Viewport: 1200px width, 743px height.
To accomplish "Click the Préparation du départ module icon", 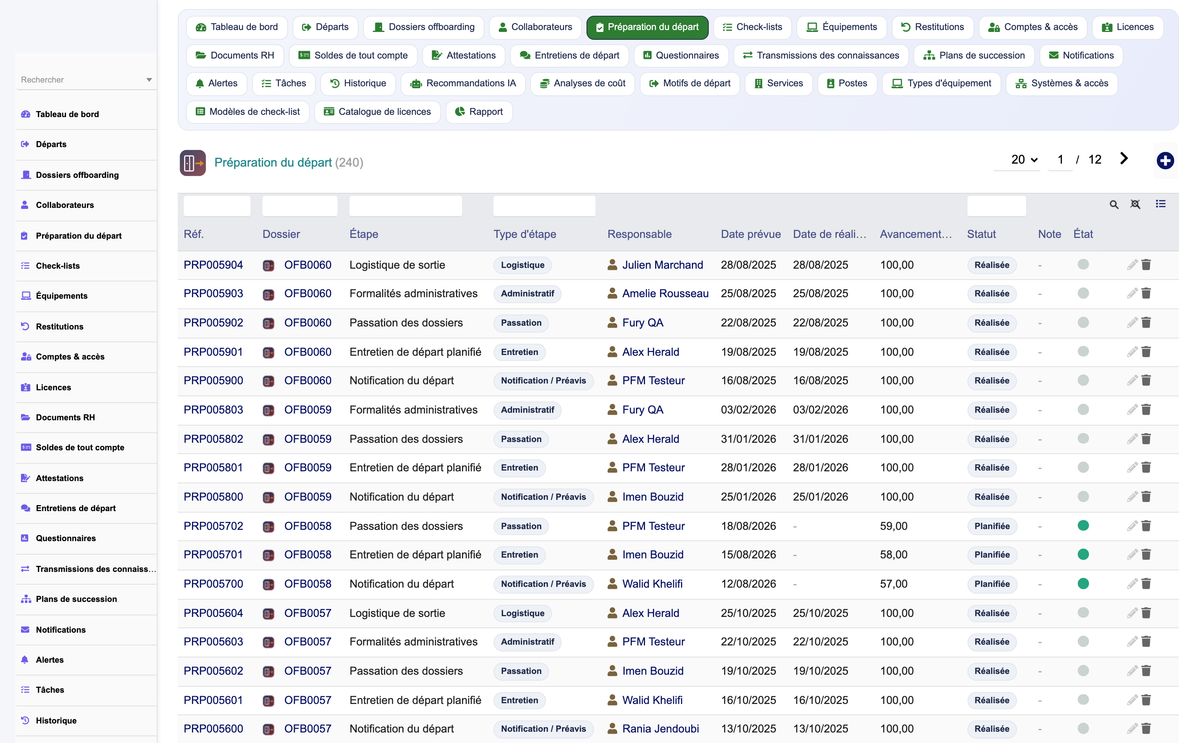I will pos(193,162).
